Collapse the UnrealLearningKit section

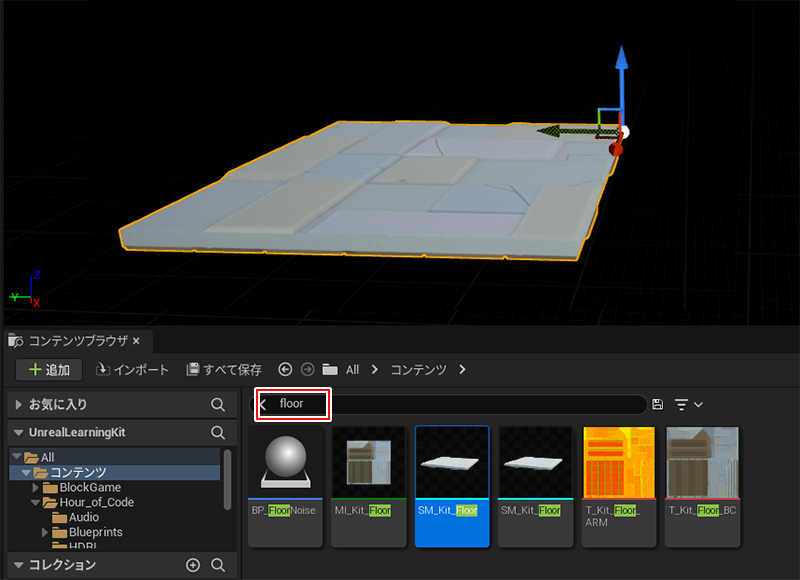tap(19, 433)
